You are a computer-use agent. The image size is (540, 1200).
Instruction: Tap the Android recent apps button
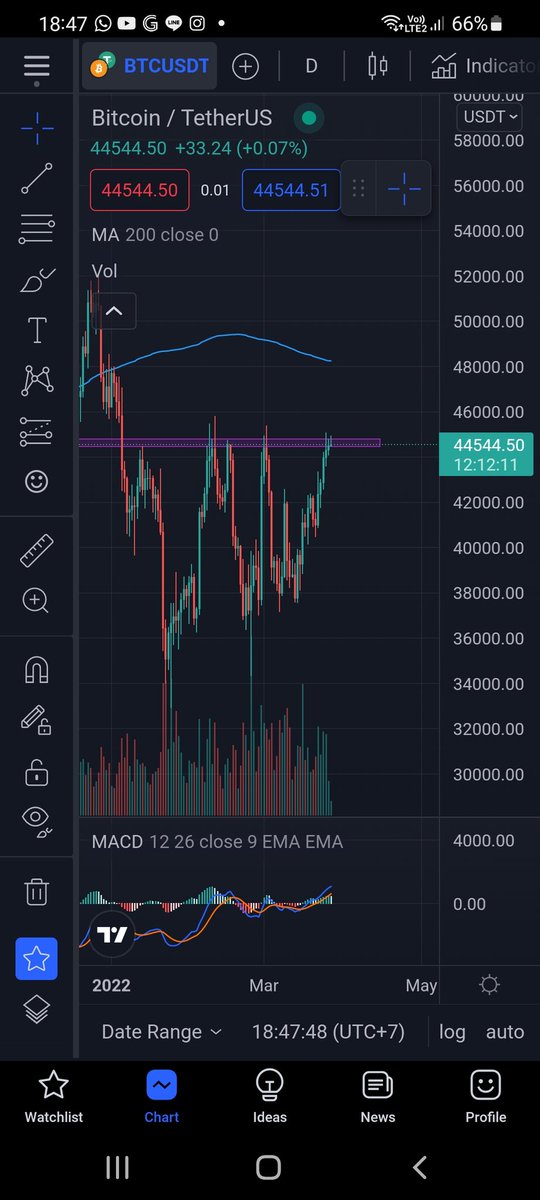(x=117, y=1167)
